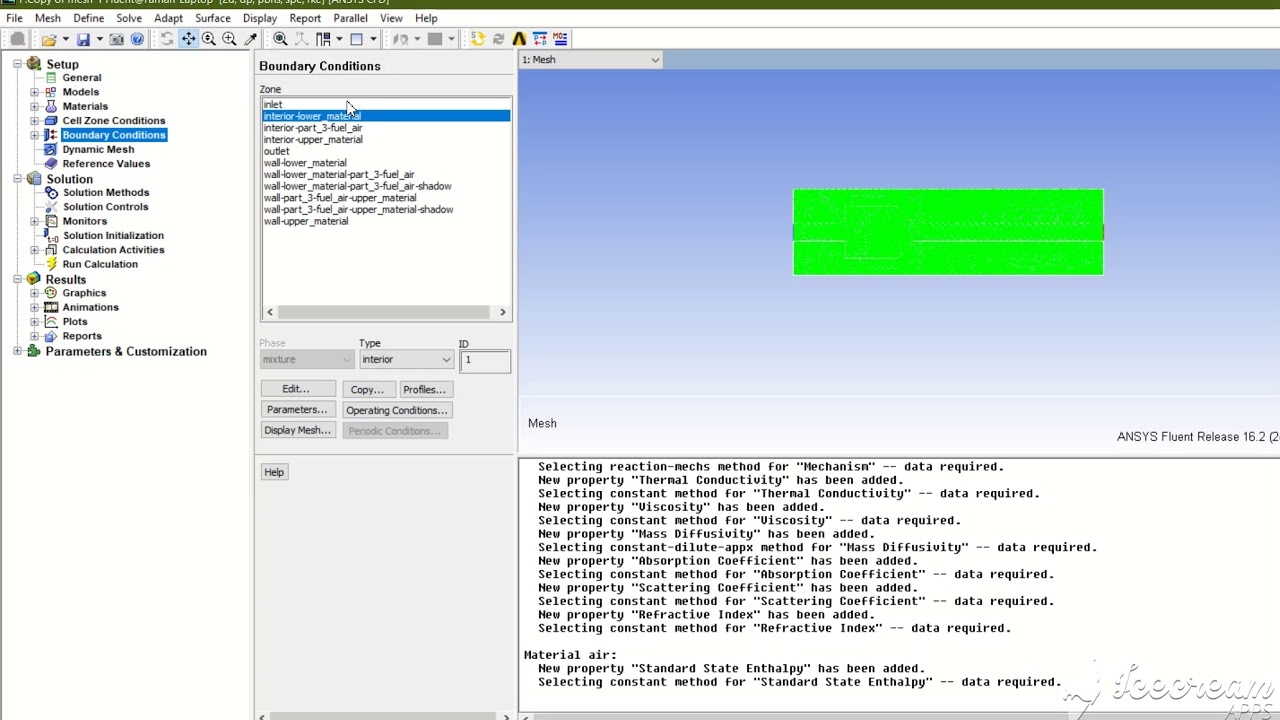The width and height of the screenshot is (1280, 720).
Task: Open the Parallel menu
Action: 350,18
